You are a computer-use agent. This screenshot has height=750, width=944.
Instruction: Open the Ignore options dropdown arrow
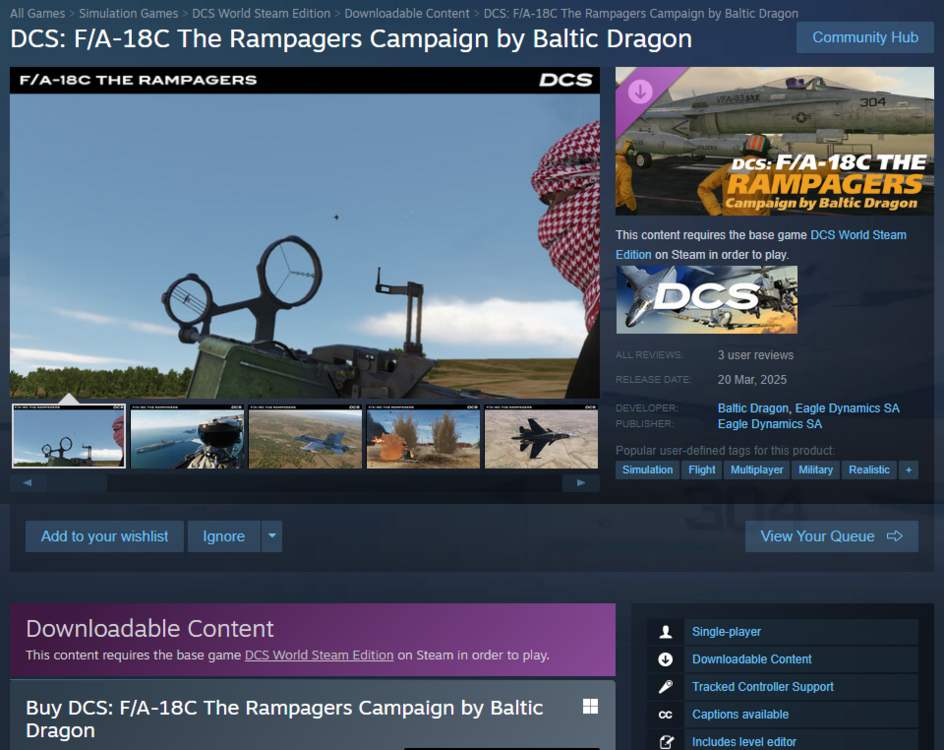point(272,536)
